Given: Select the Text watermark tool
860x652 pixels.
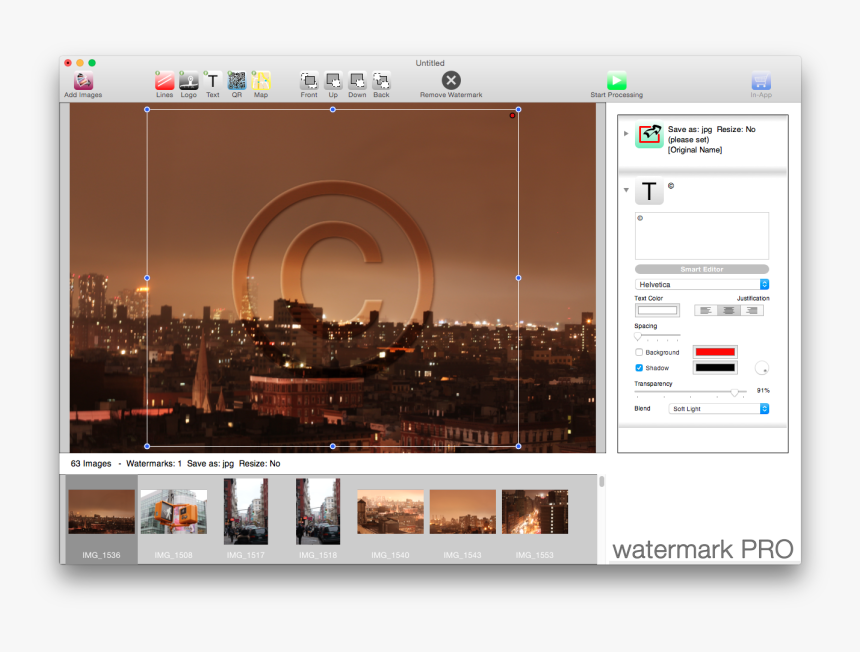Looking at the screenshot, I should [212, 81].
